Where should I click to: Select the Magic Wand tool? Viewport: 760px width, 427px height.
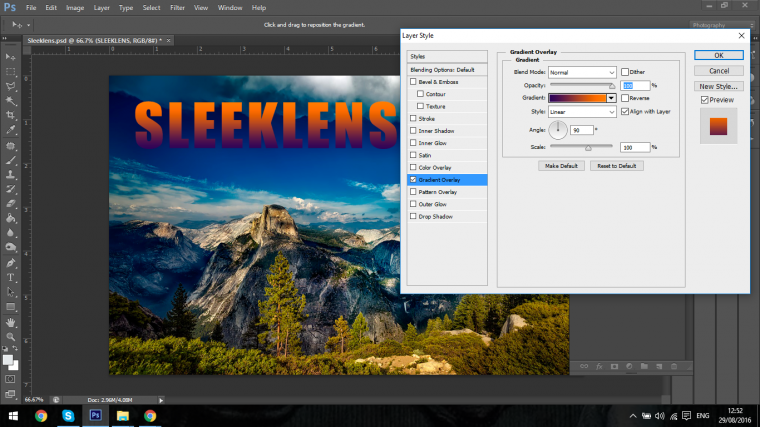pyautogui.click(x=10, y=101)
